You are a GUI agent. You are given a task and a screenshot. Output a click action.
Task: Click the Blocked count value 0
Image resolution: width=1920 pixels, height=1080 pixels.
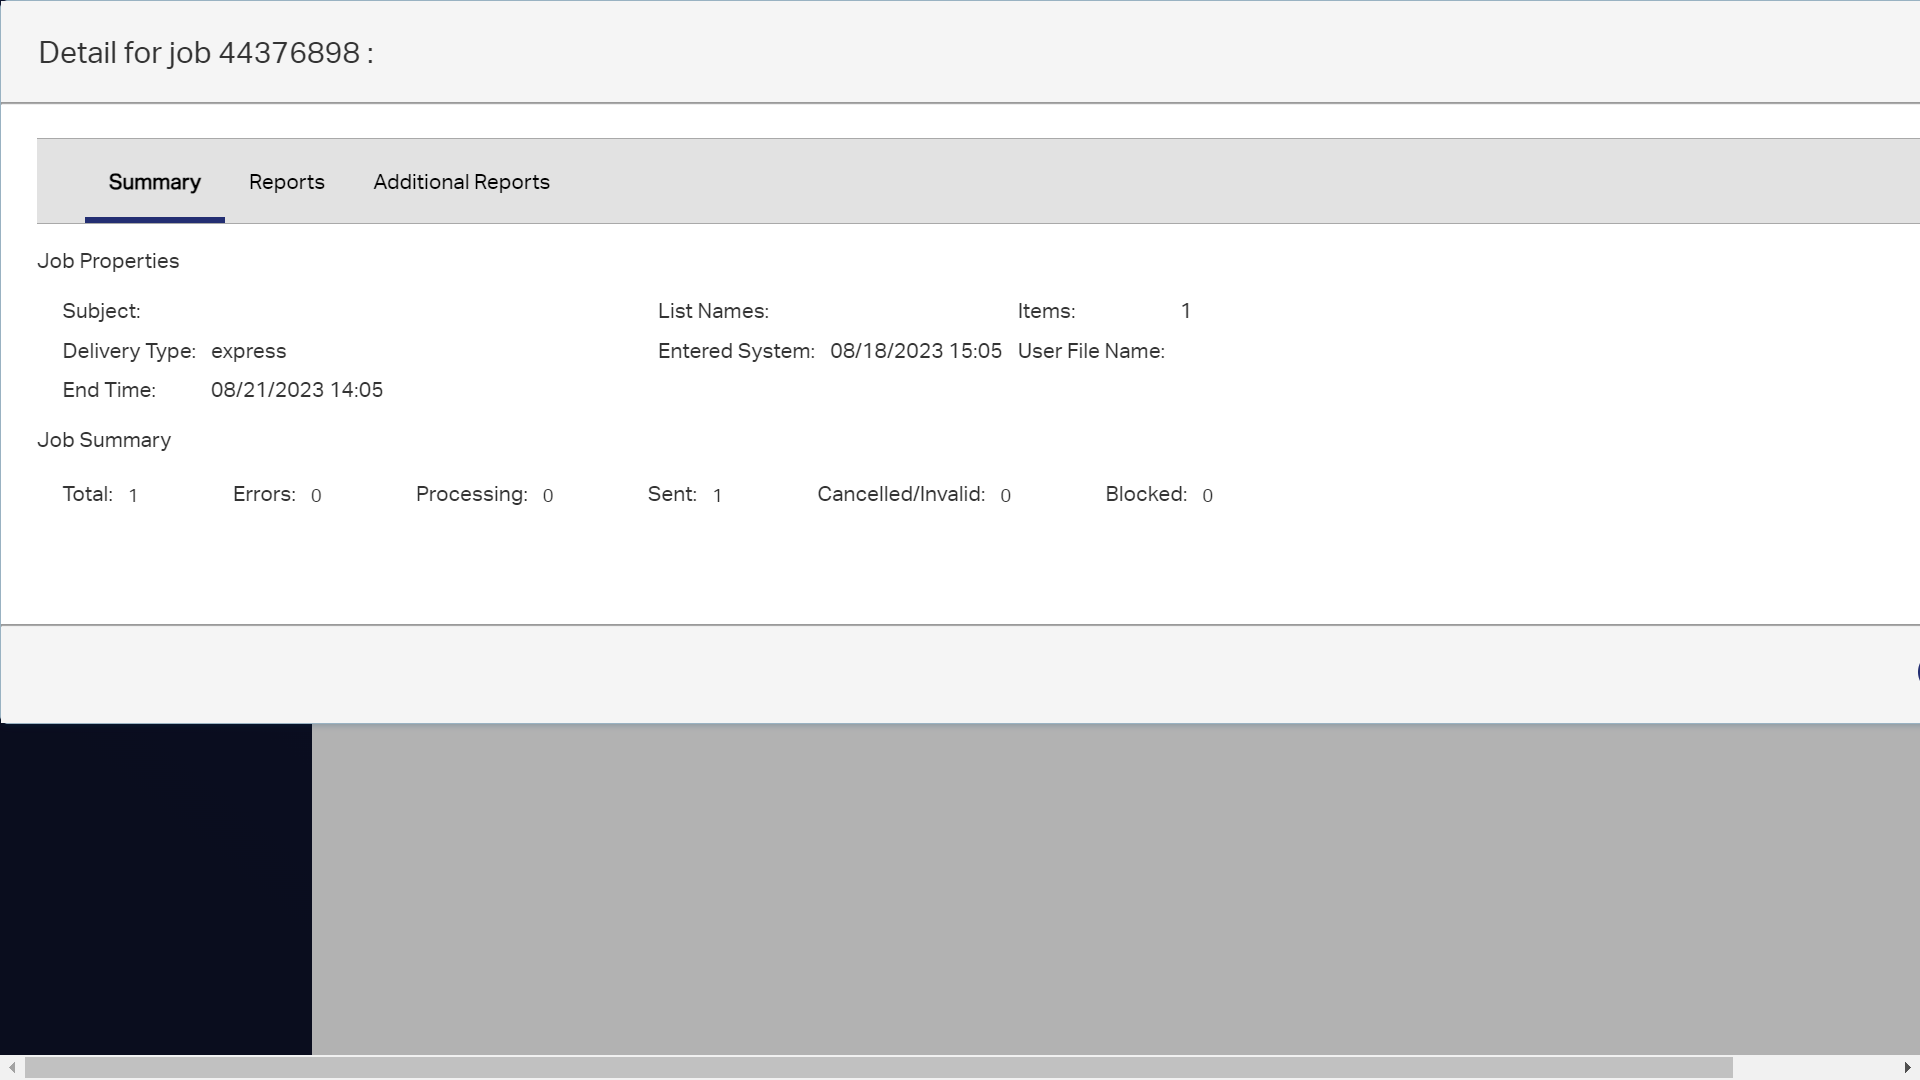(x=1207, y=495)
